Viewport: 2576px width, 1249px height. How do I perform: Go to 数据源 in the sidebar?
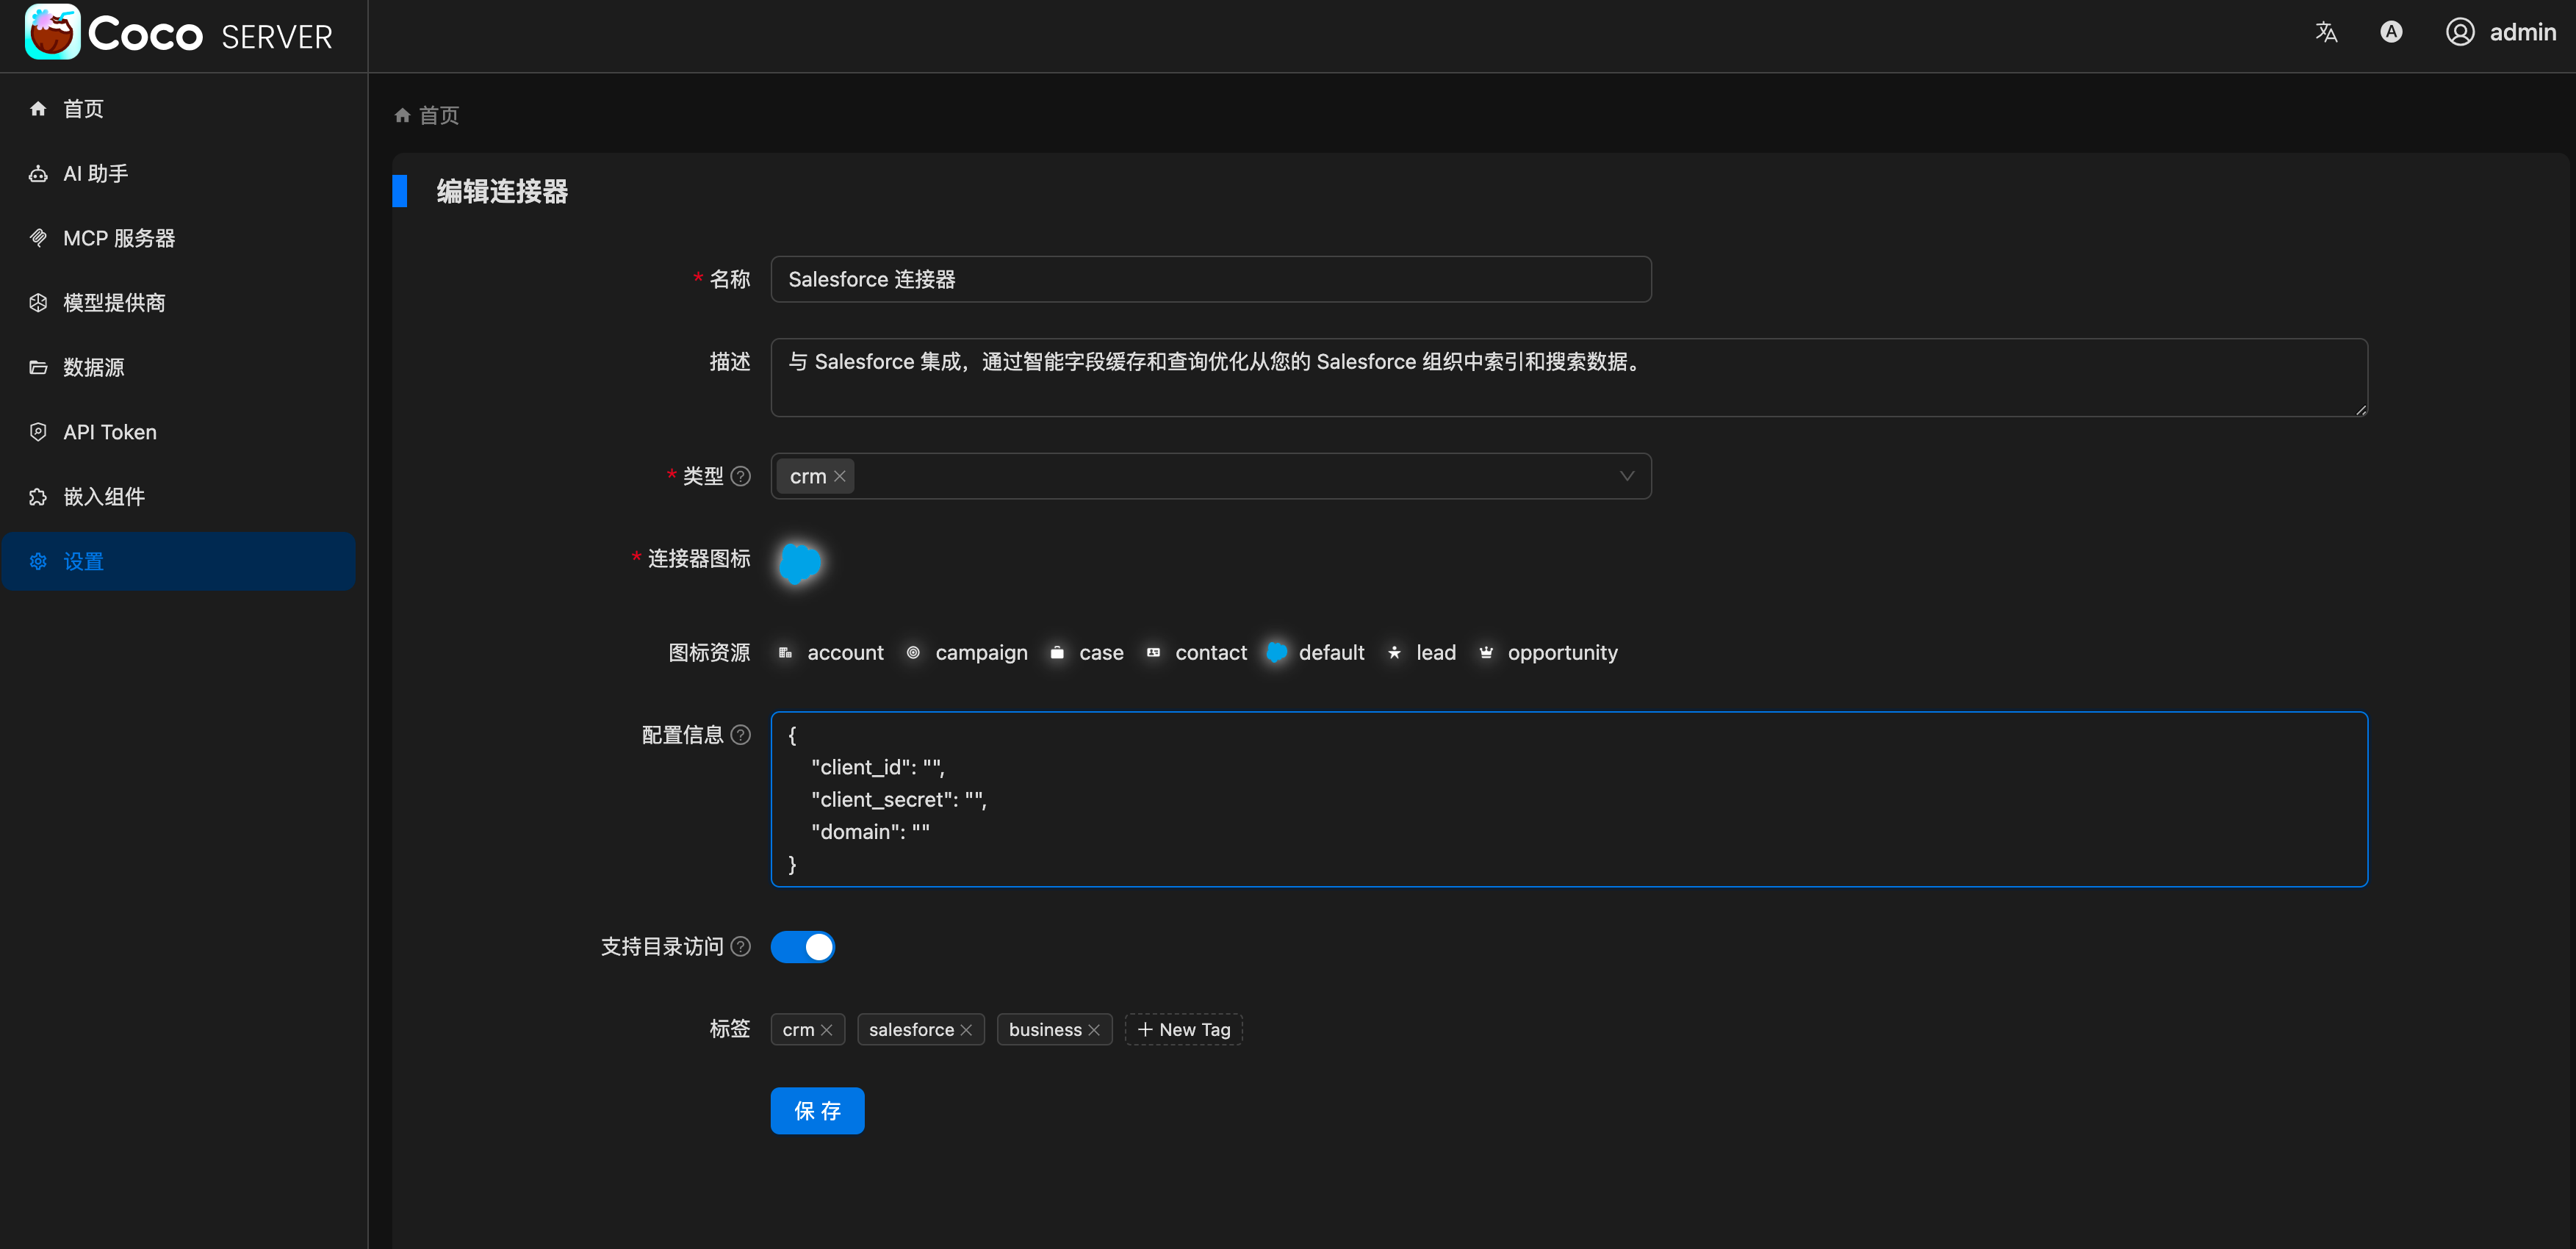[94, 367]
